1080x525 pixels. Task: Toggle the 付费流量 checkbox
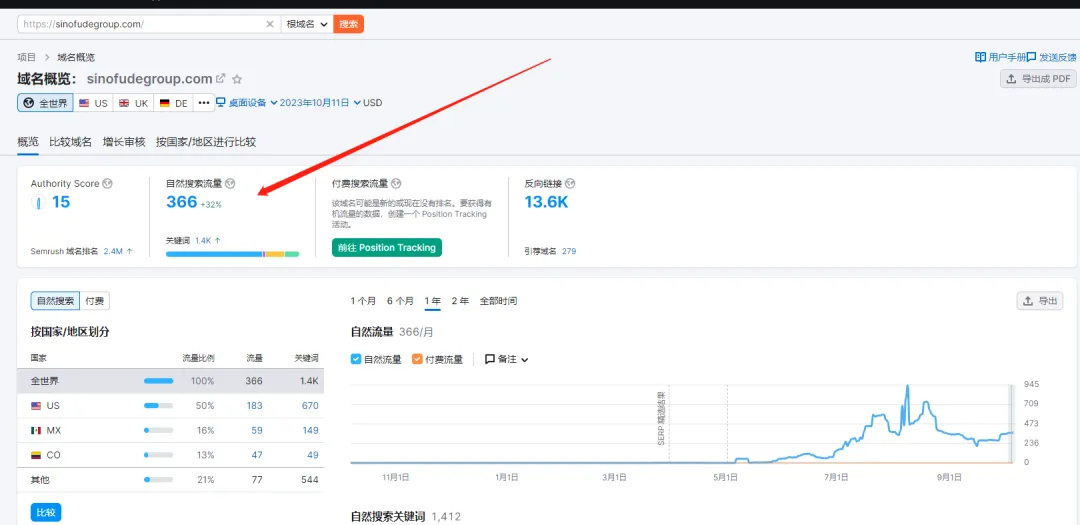417,359
